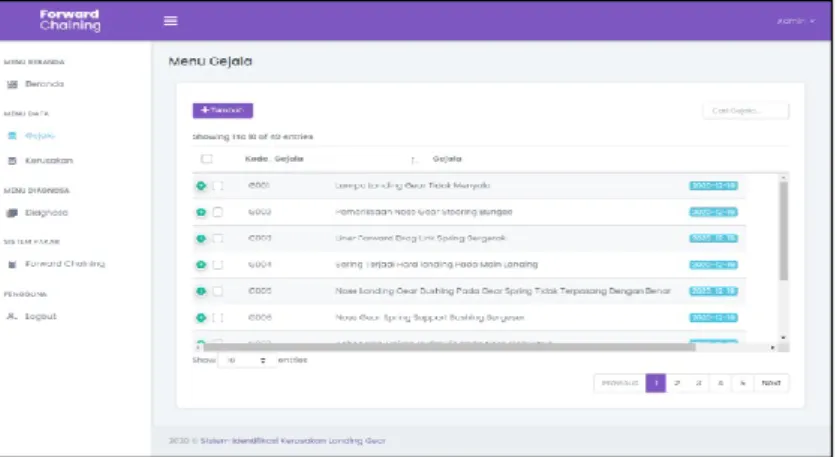Select page 2 in pagination
The width and height of the screenshot is (837, 457).
(x=677, y=383)
